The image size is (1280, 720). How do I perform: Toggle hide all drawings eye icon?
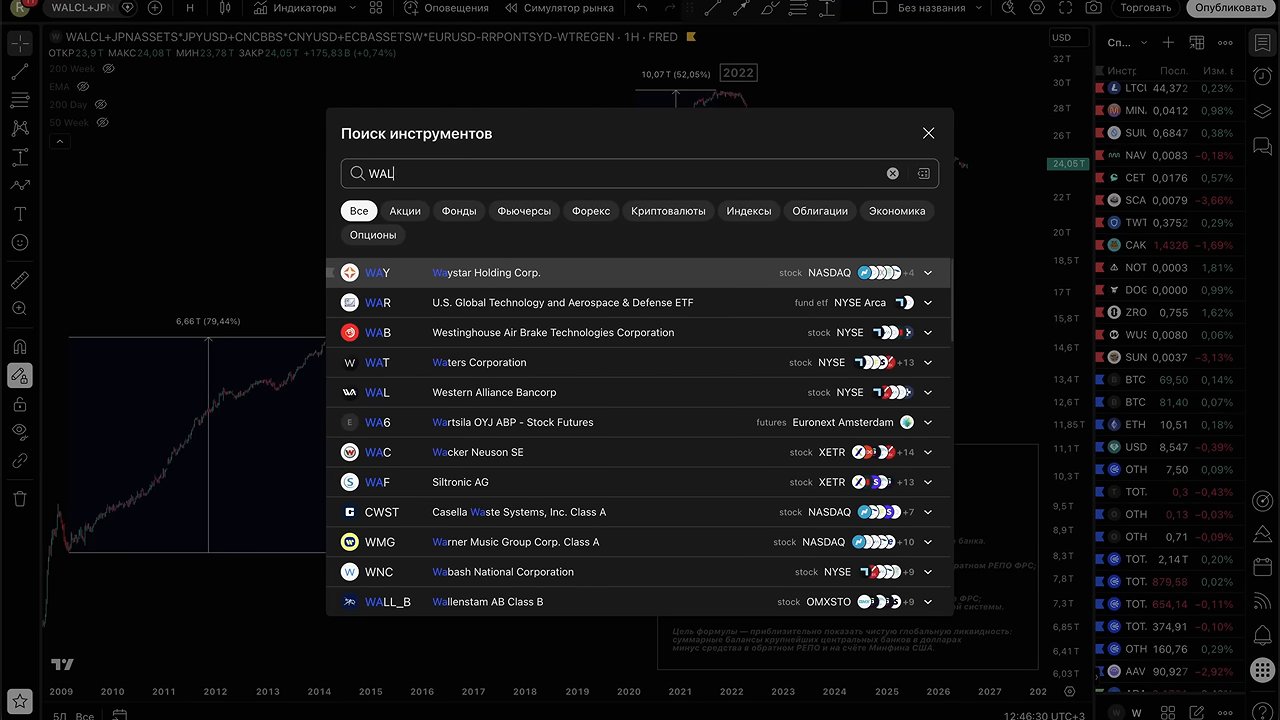pos(20,432)
